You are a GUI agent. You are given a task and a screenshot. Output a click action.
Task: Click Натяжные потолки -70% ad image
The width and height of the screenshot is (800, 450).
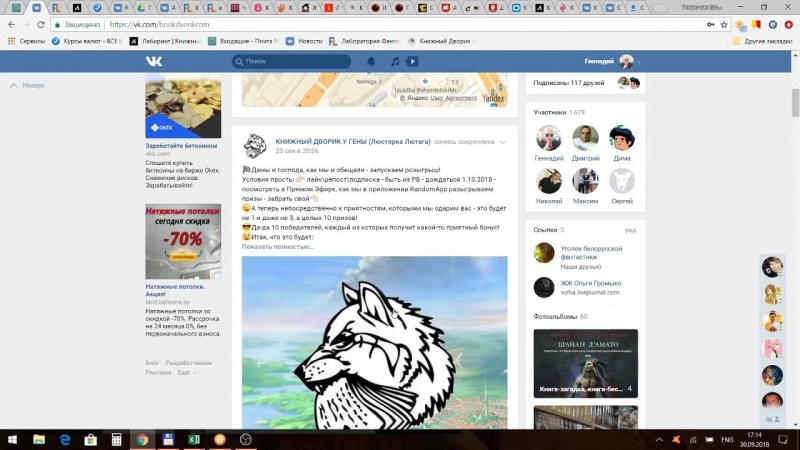[x=183, y=242]
